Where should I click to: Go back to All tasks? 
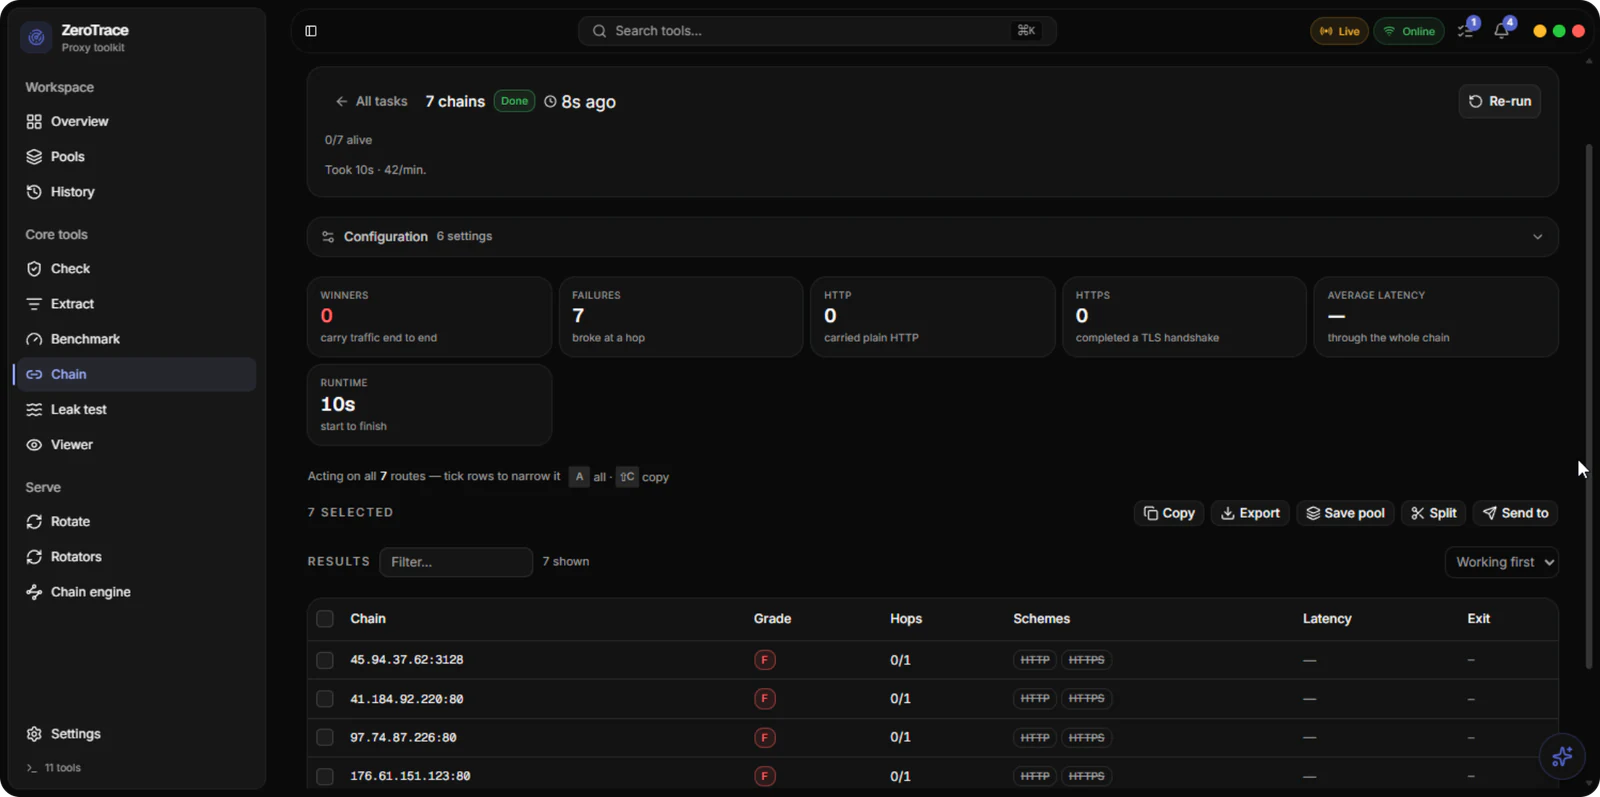(371, 101)
